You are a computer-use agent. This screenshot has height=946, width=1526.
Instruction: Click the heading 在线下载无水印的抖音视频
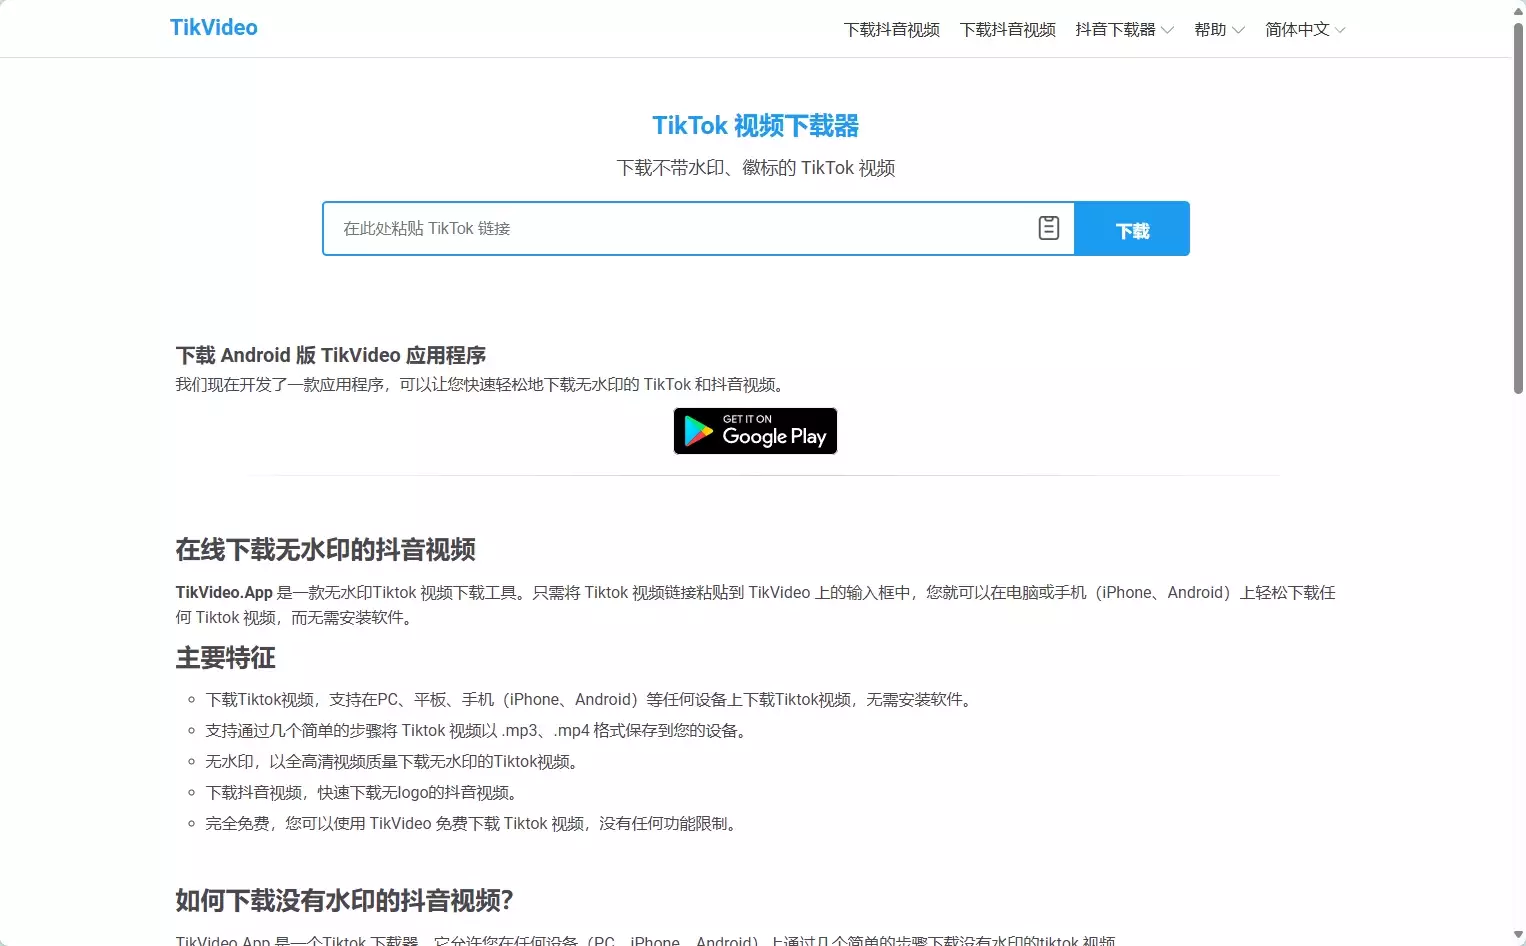pos(326,549)
